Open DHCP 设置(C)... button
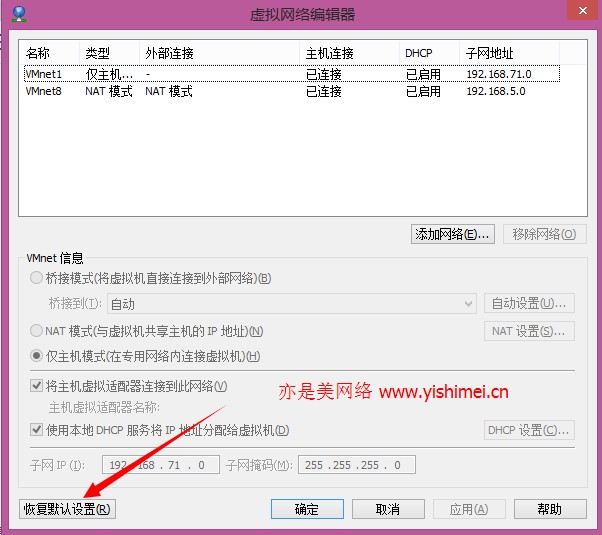 pos(529,430)
